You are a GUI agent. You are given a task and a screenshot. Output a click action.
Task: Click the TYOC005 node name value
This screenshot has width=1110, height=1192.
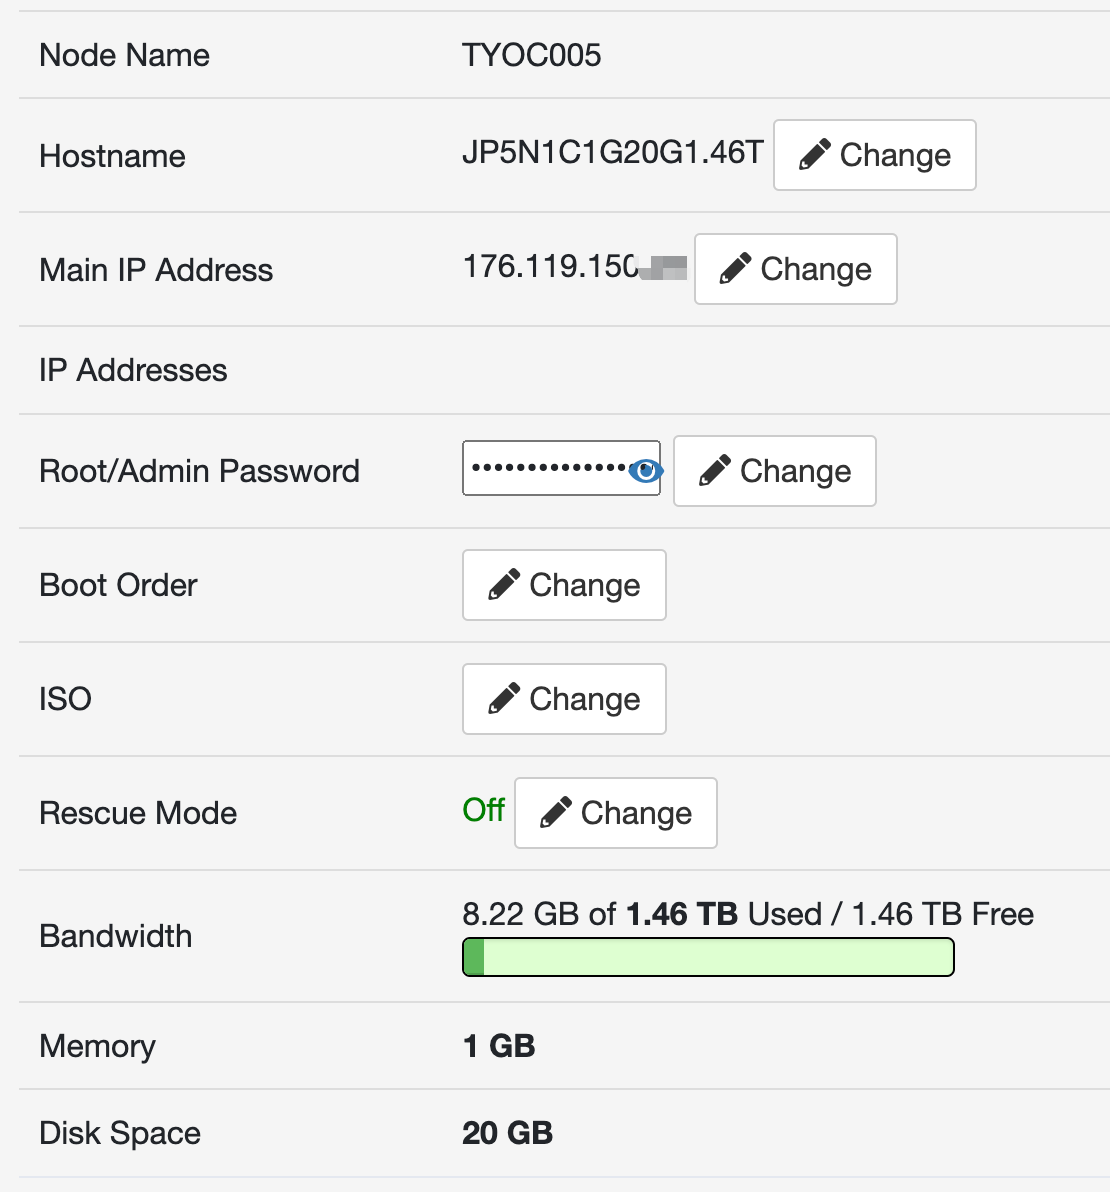[x=531, y=55]
